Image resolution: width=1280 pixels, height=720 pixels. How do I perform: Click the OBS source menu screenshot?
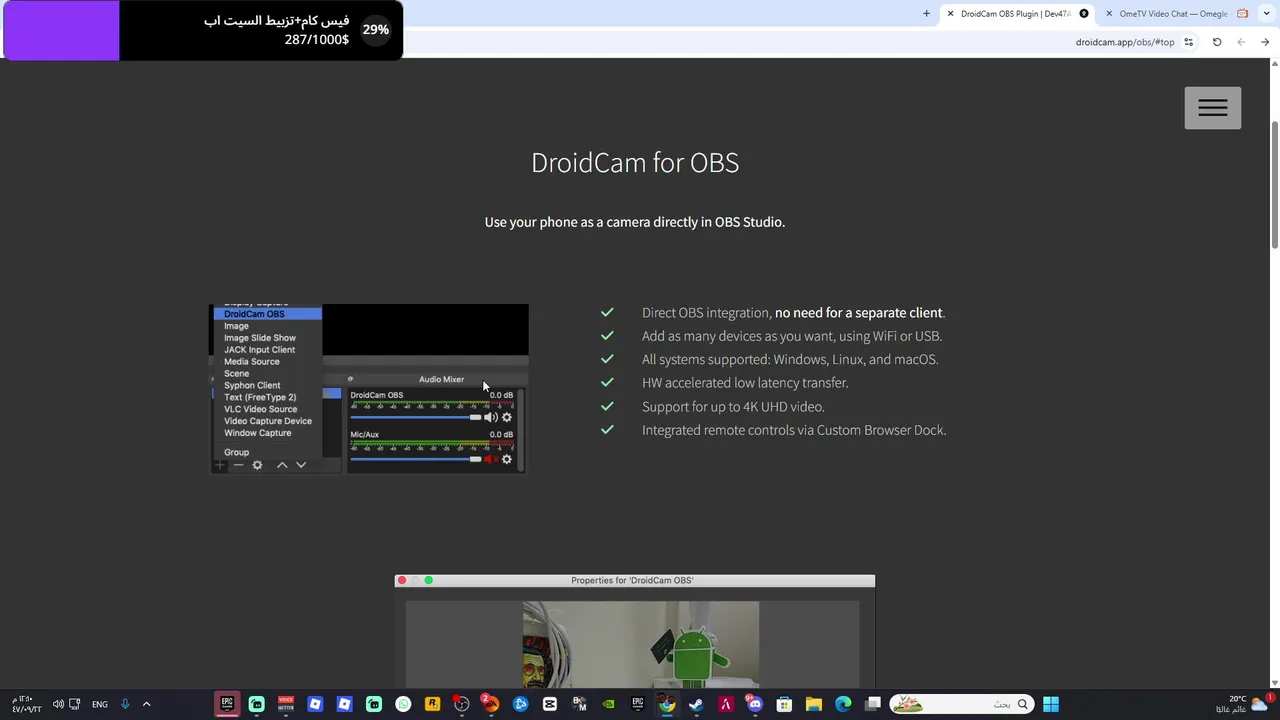tap(368, 389)
